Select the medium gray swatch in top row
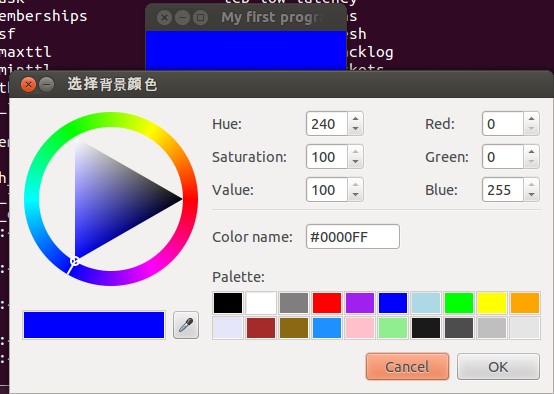This screenshot has height=394, width=554. coord(294,303)
